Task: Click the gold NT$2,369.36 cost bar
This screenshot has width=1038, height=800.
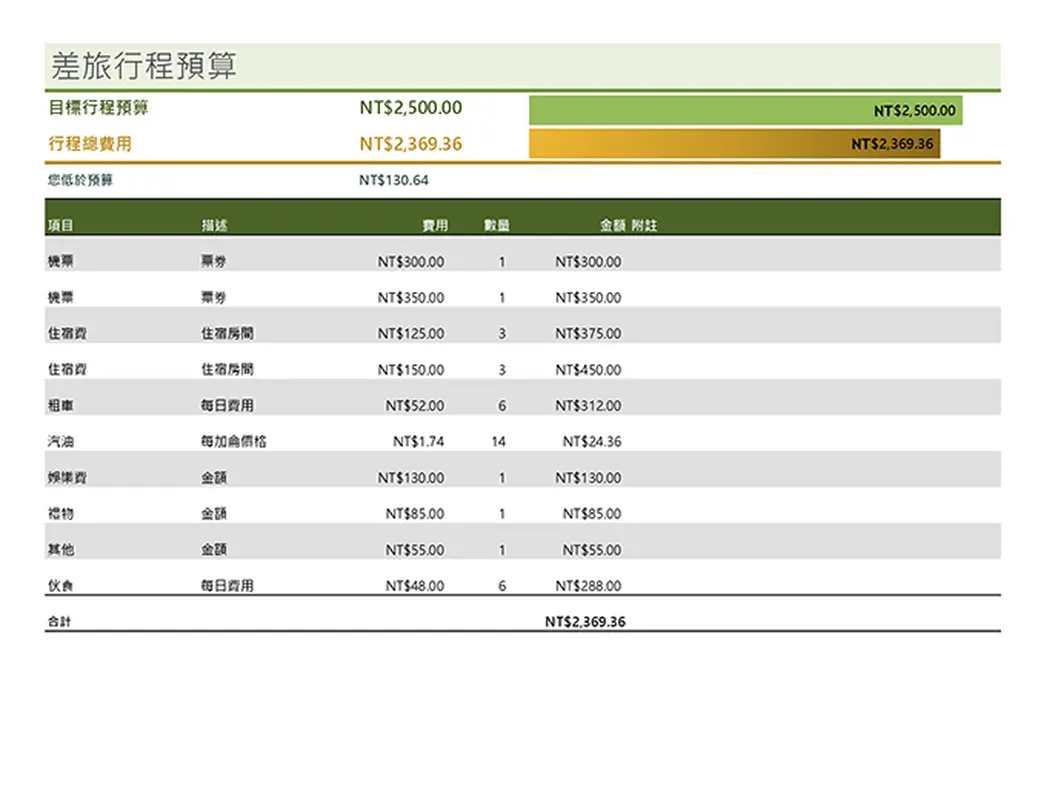Action: pyautogui.click(x=734, y=144)
